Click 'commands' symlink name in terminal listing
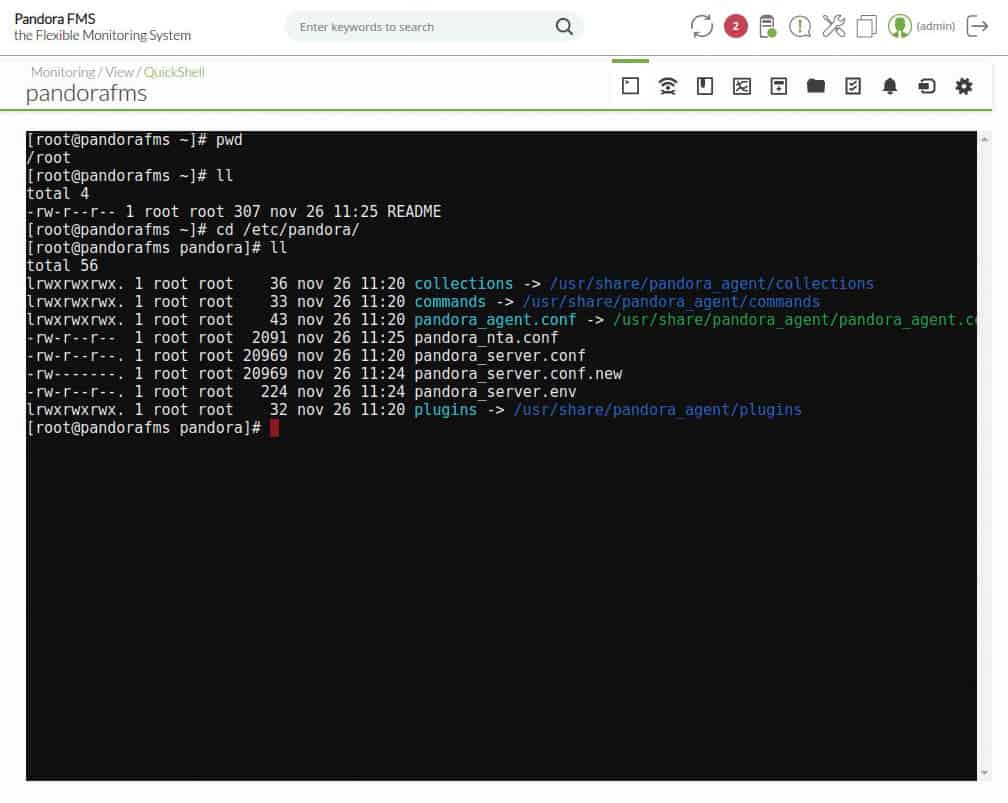The height and width of the screenshot is (803, 1008). (x=450, y=302)
